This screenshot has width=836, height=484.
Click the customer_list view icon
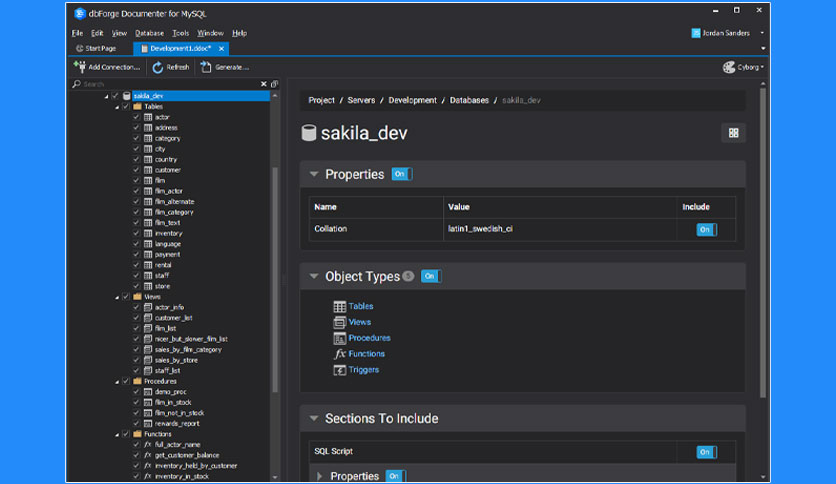click(x=148, y=318)
